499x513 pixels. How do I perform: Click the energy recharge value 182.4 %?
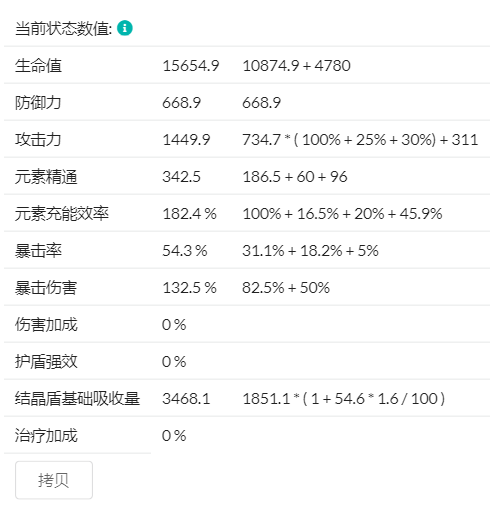(189, 214)
